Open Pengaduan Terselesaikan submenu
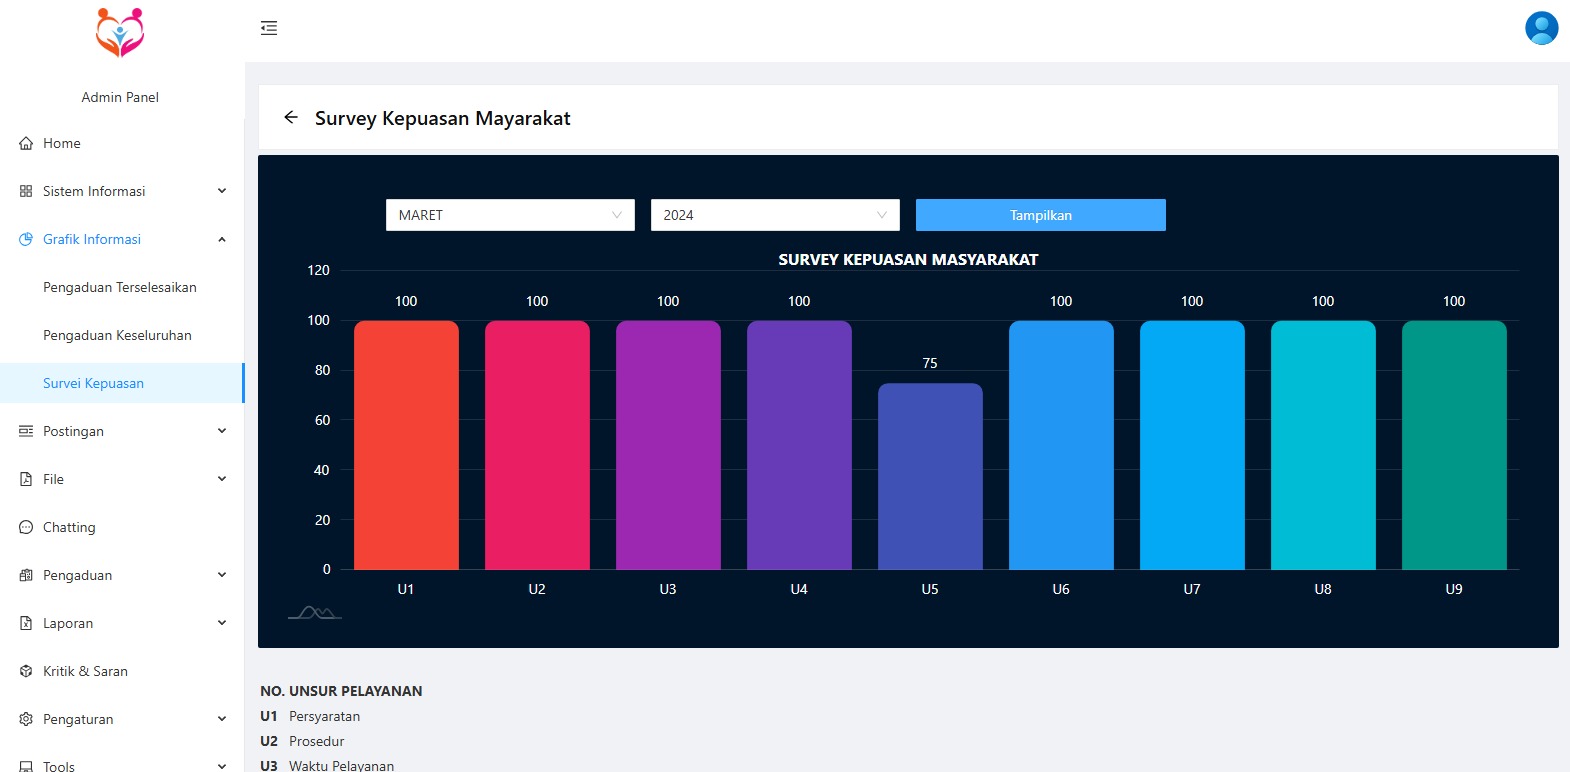This screenshot has width=1570, height=772. (x=122, y=287)
